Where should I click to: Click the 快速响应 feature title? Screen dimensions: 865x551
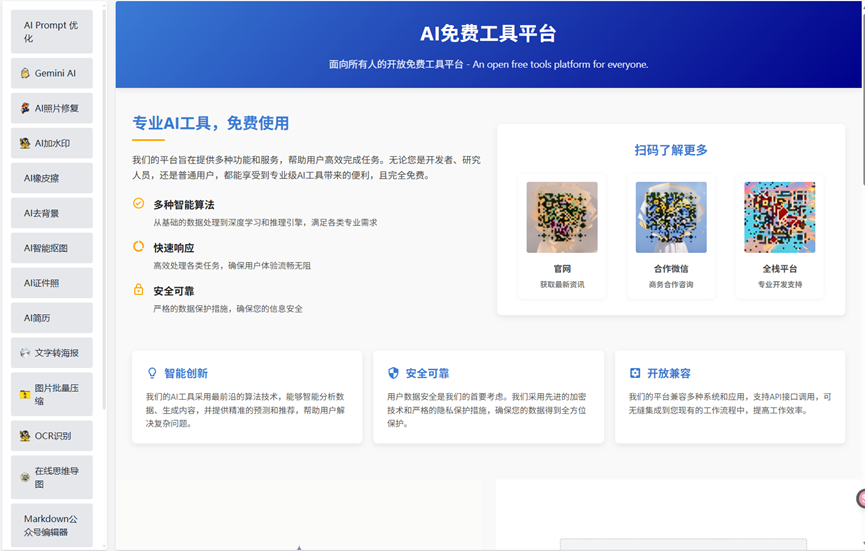[x=174, y=248]
